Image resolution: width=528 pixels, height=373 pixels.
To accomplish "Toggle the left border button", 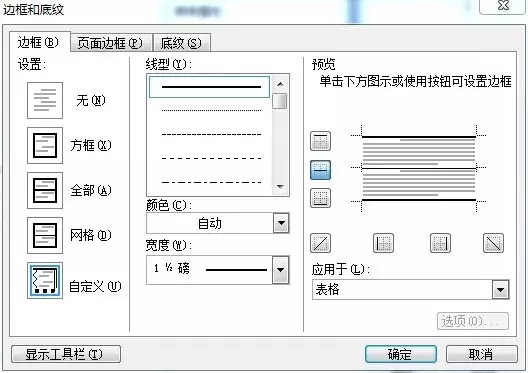I will click(383, 243).
